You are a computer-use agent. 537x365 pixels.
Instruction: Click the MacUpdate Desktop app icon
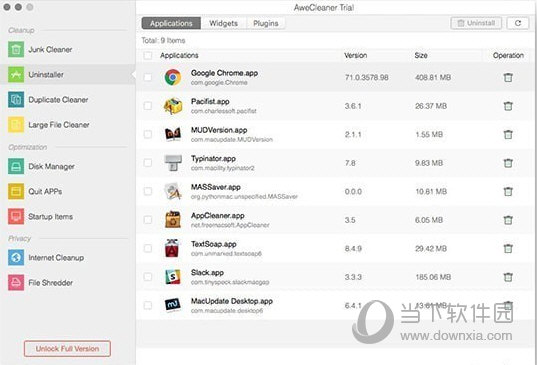click(x=173, y=305)
